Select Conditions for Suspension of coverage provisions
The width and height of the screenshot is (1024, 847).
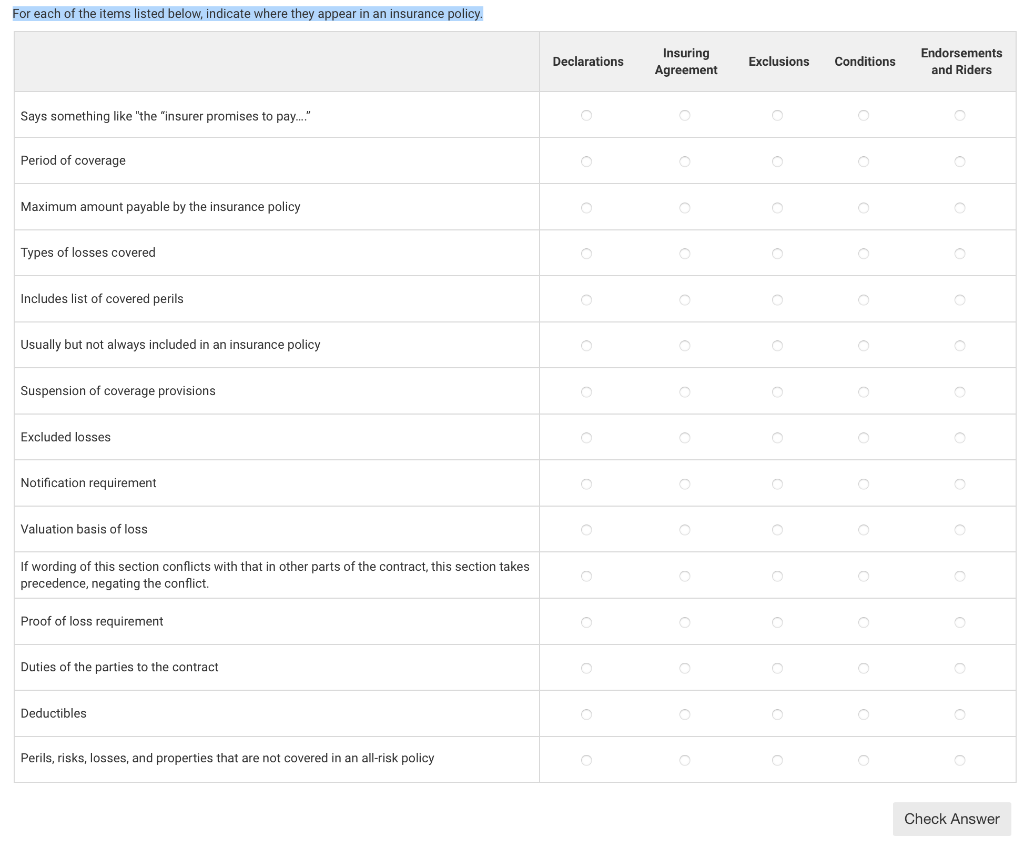pos(864,391)
